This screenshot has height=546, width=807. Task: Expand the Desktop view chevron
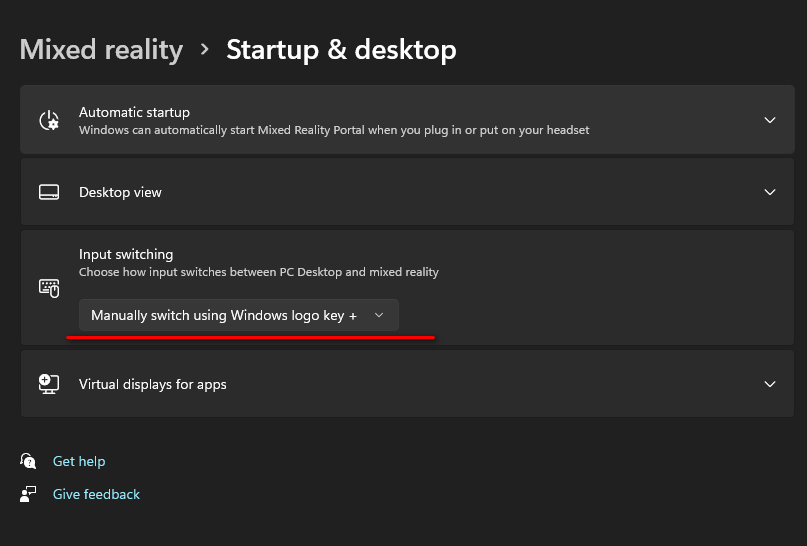[769, 192]
